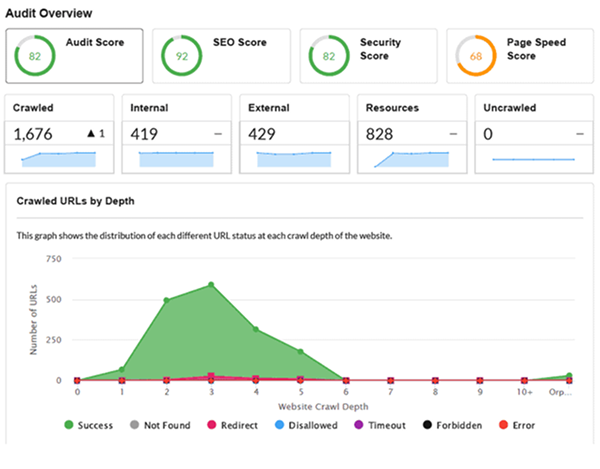Toggle the Success series in legend
This screenshot has height=469, width=600.
point(89,425)
